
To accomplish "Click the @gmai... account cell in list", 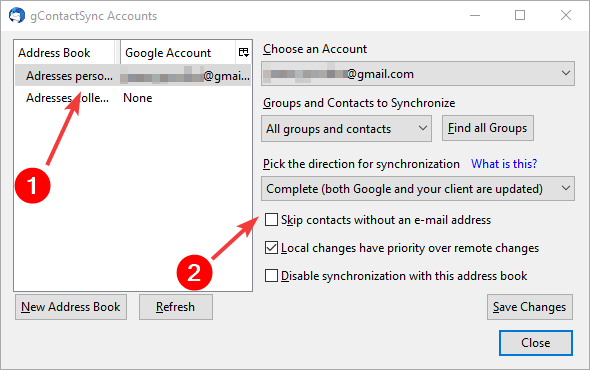I will coord(185,76).
